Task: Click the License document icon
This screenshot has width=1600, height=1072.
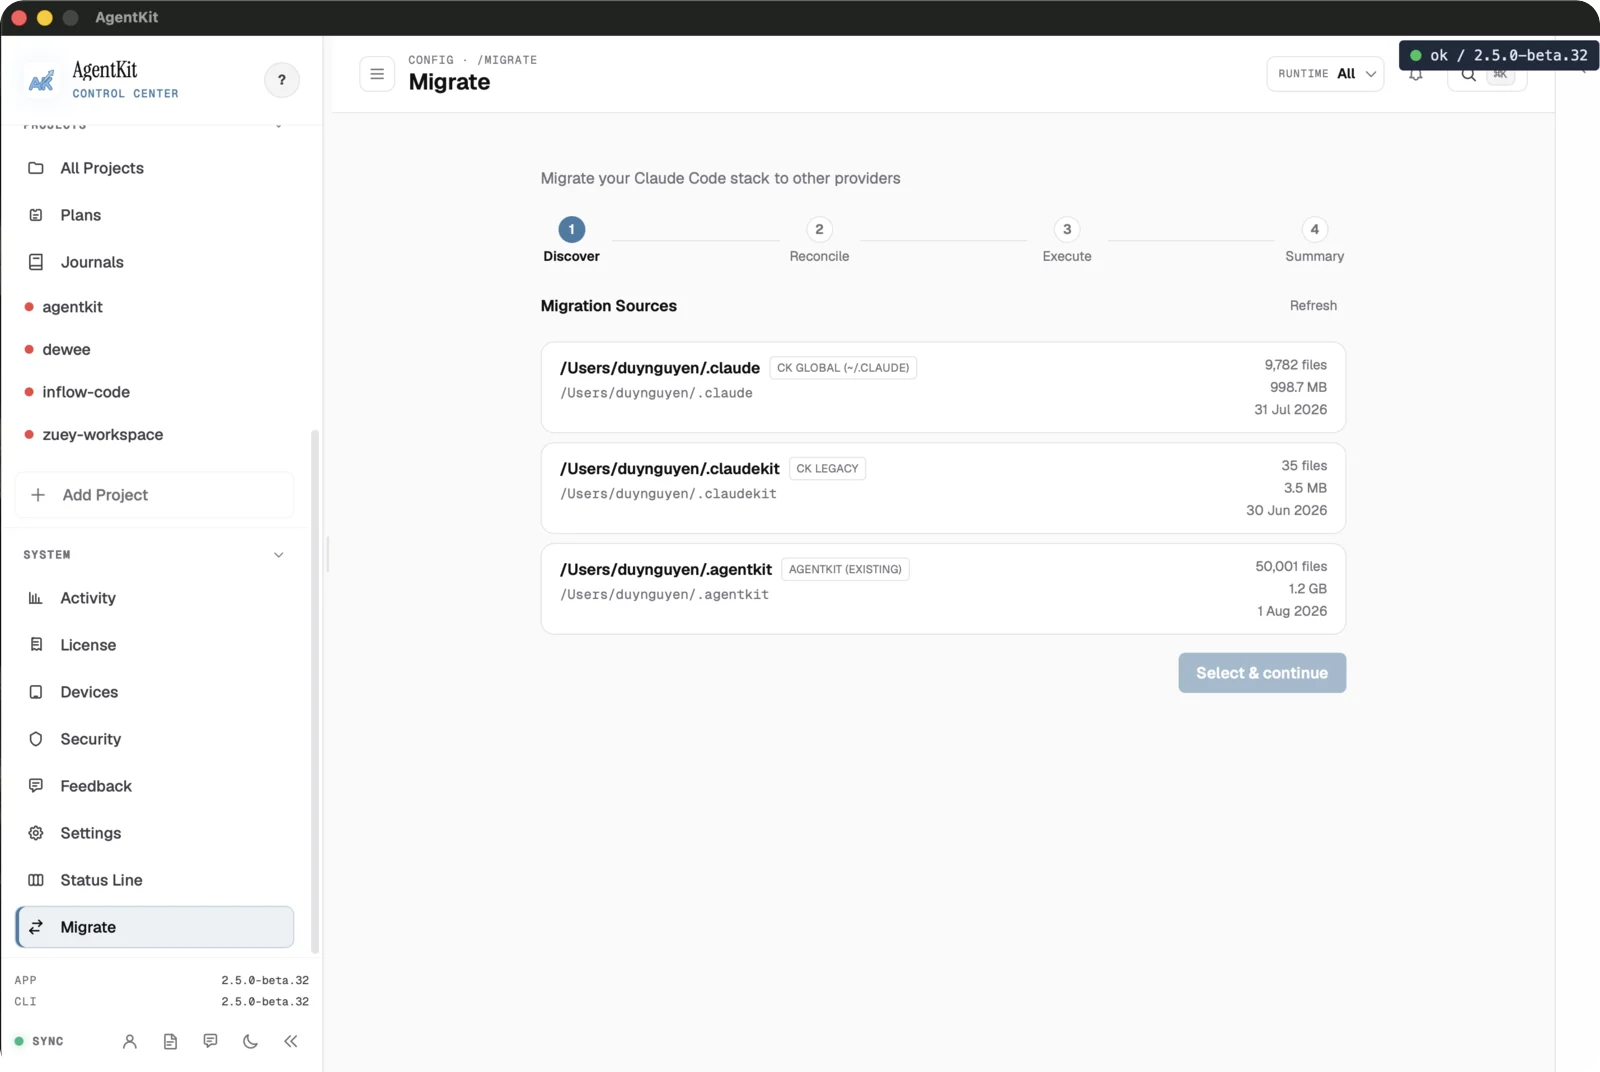Action: [x=36, y=645]
